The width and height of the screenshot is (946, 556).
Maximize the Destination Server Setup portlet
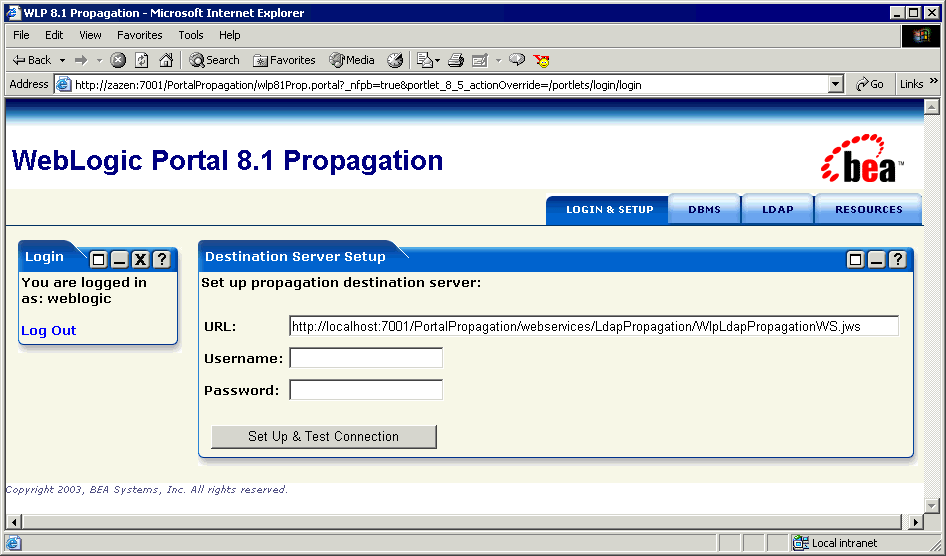pyautogui.click(x=856, y=259)
